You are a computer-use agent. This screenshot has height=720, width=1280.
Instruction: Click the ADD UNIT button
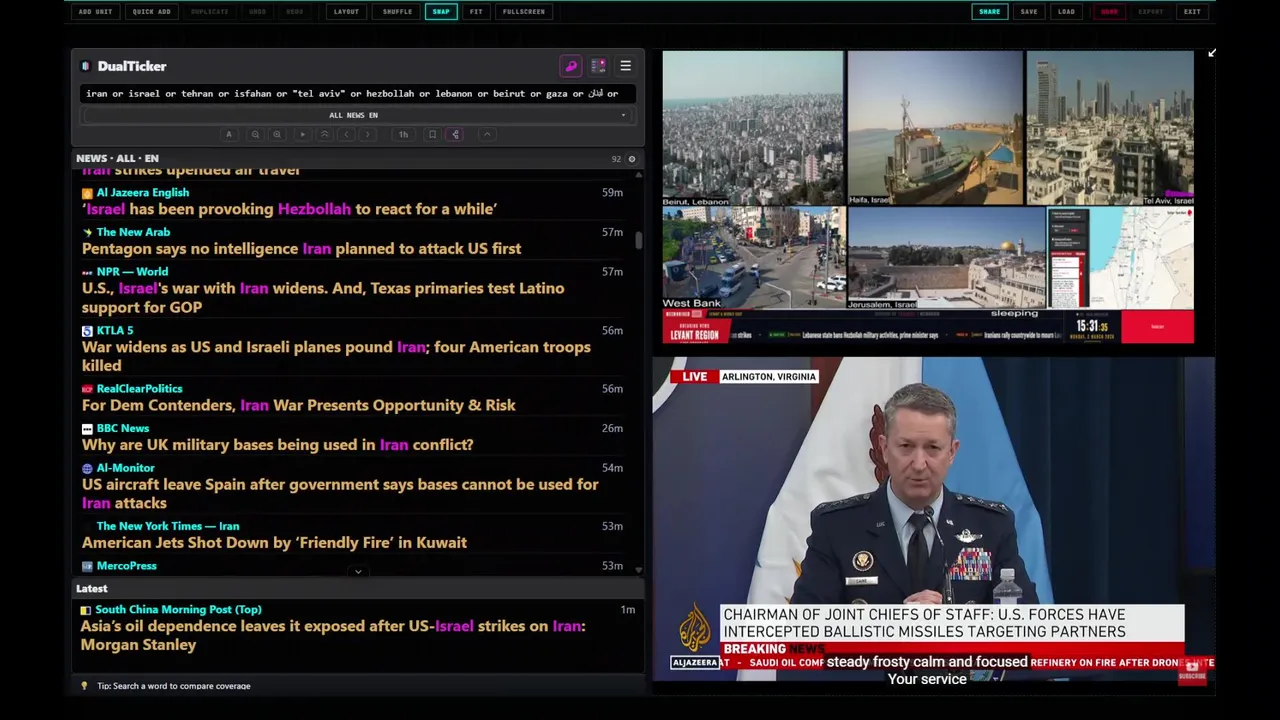[x=96, y=12]
